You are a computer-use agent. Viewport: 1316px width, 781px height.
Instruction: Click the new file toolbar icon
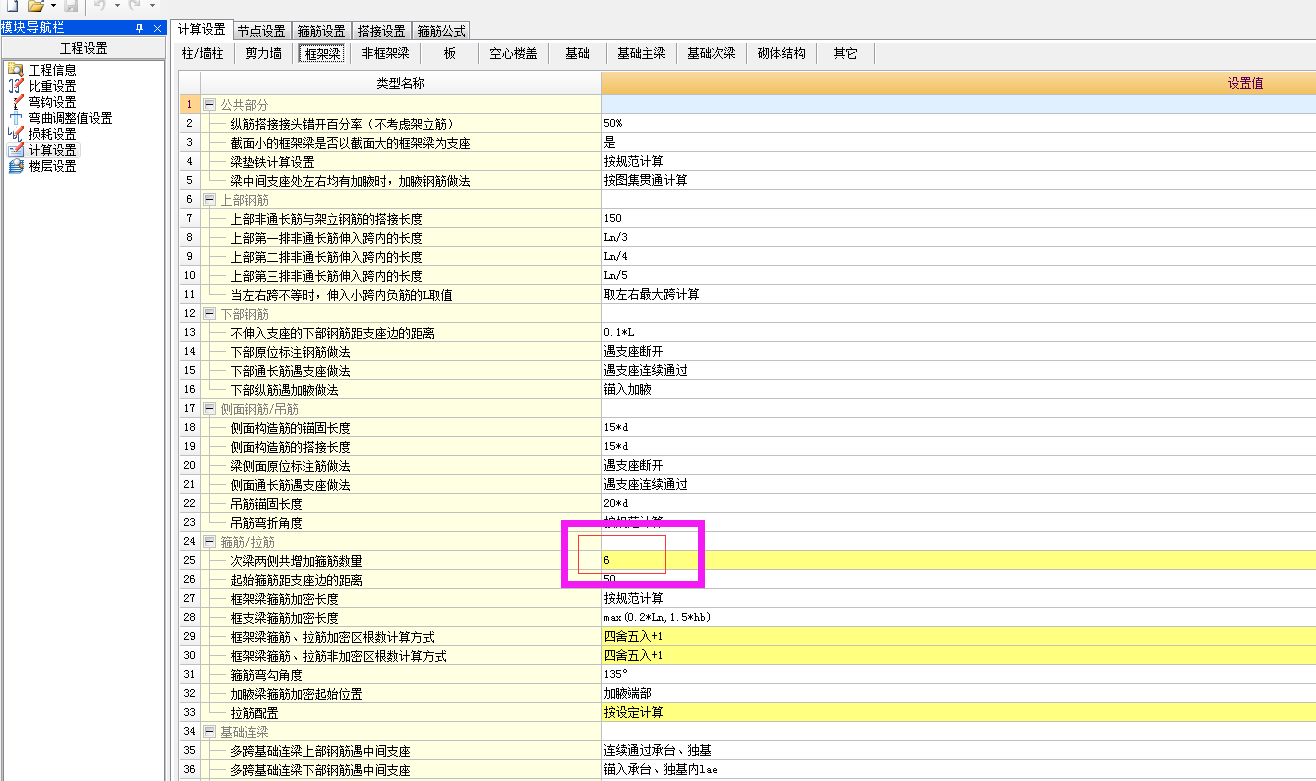[x=13, y=6]
